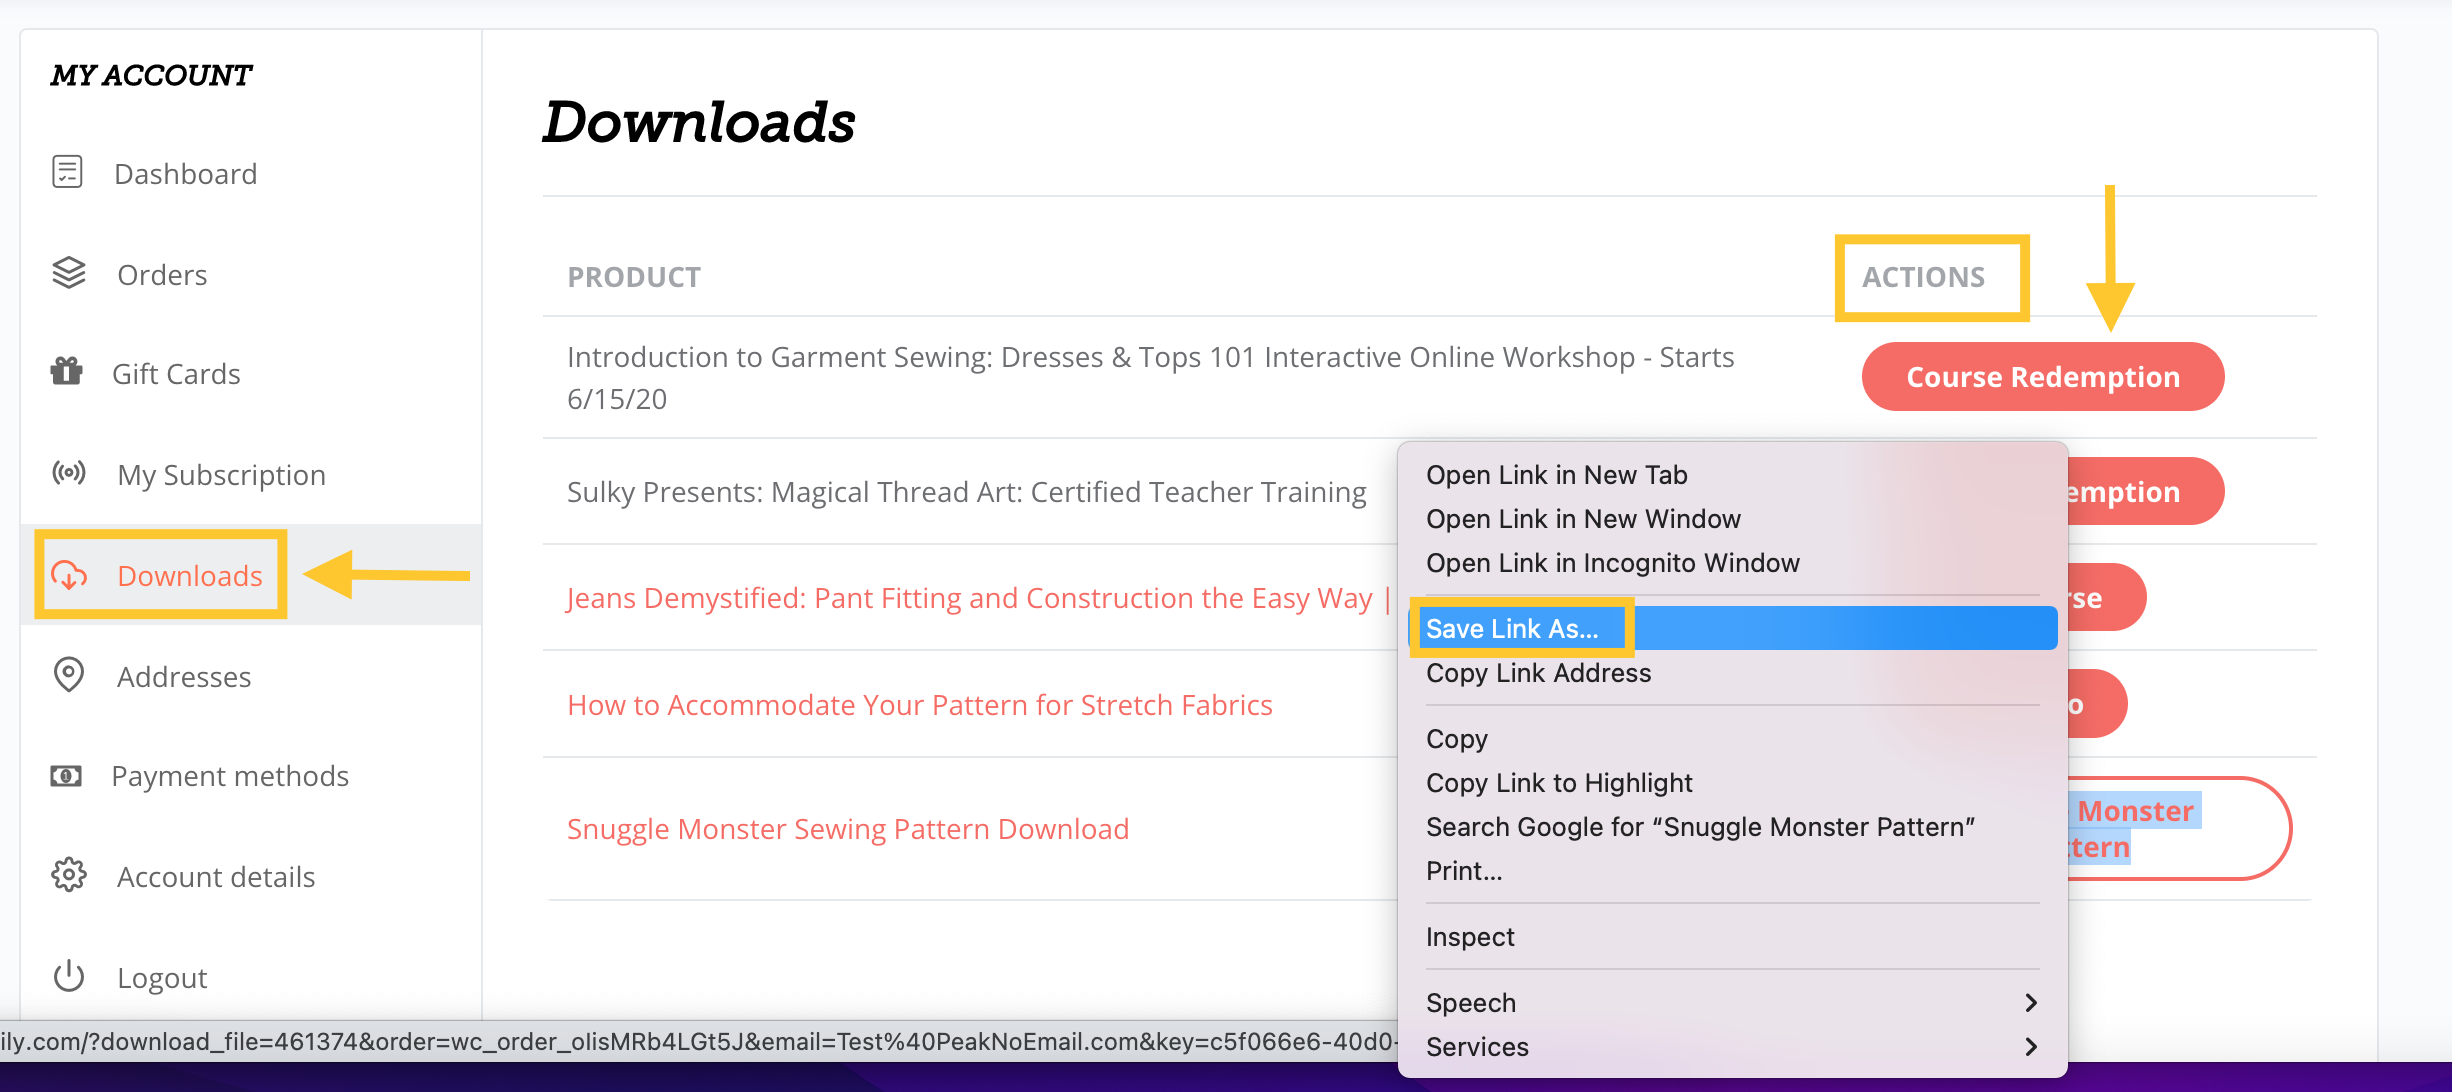Click the PRODUCT column header
Screen dimensions: 2452x1092
tap(634, 277)
